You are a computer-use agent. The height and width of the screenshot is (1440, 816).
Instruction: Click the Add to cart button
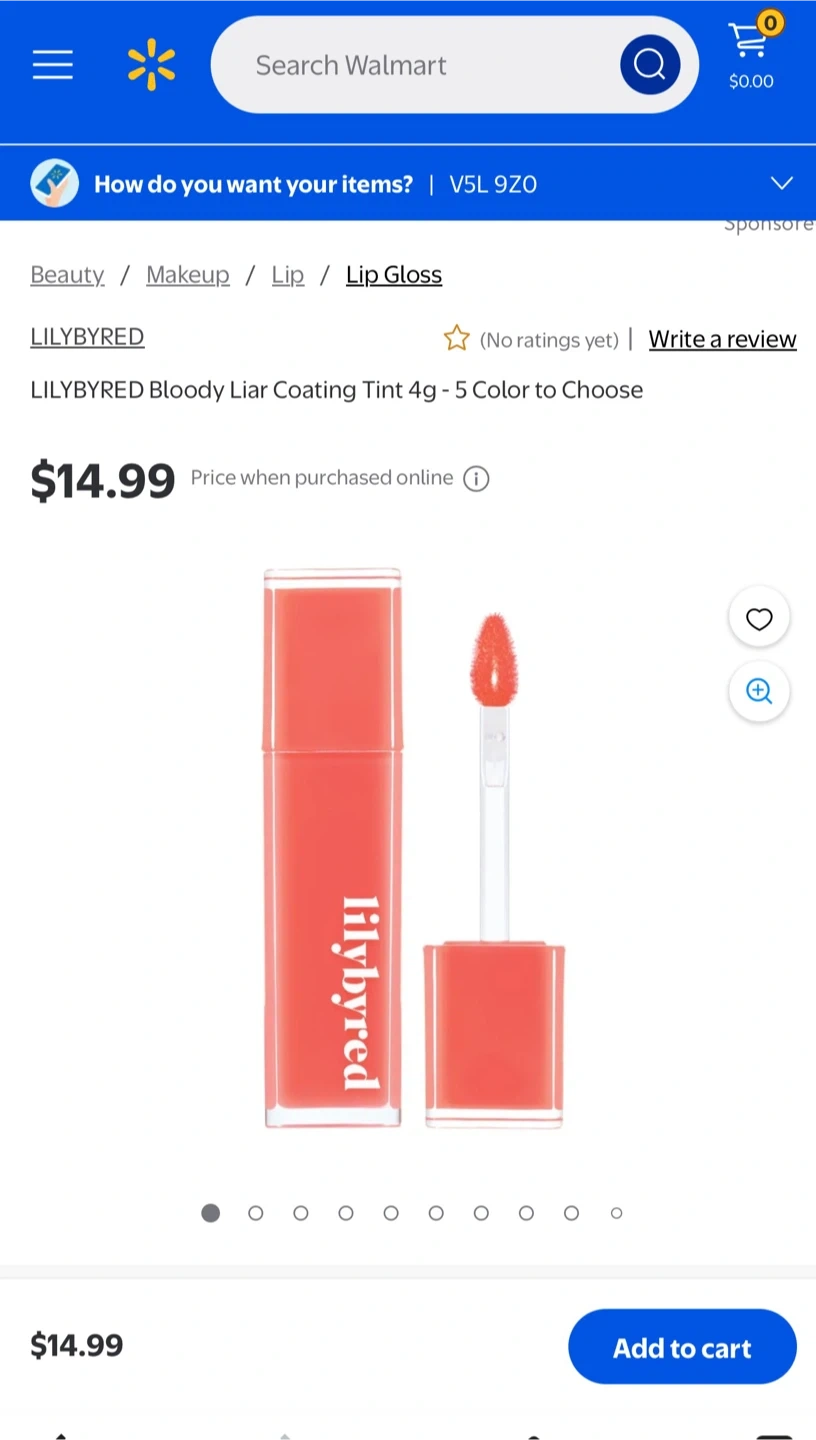pos(682,1347)
